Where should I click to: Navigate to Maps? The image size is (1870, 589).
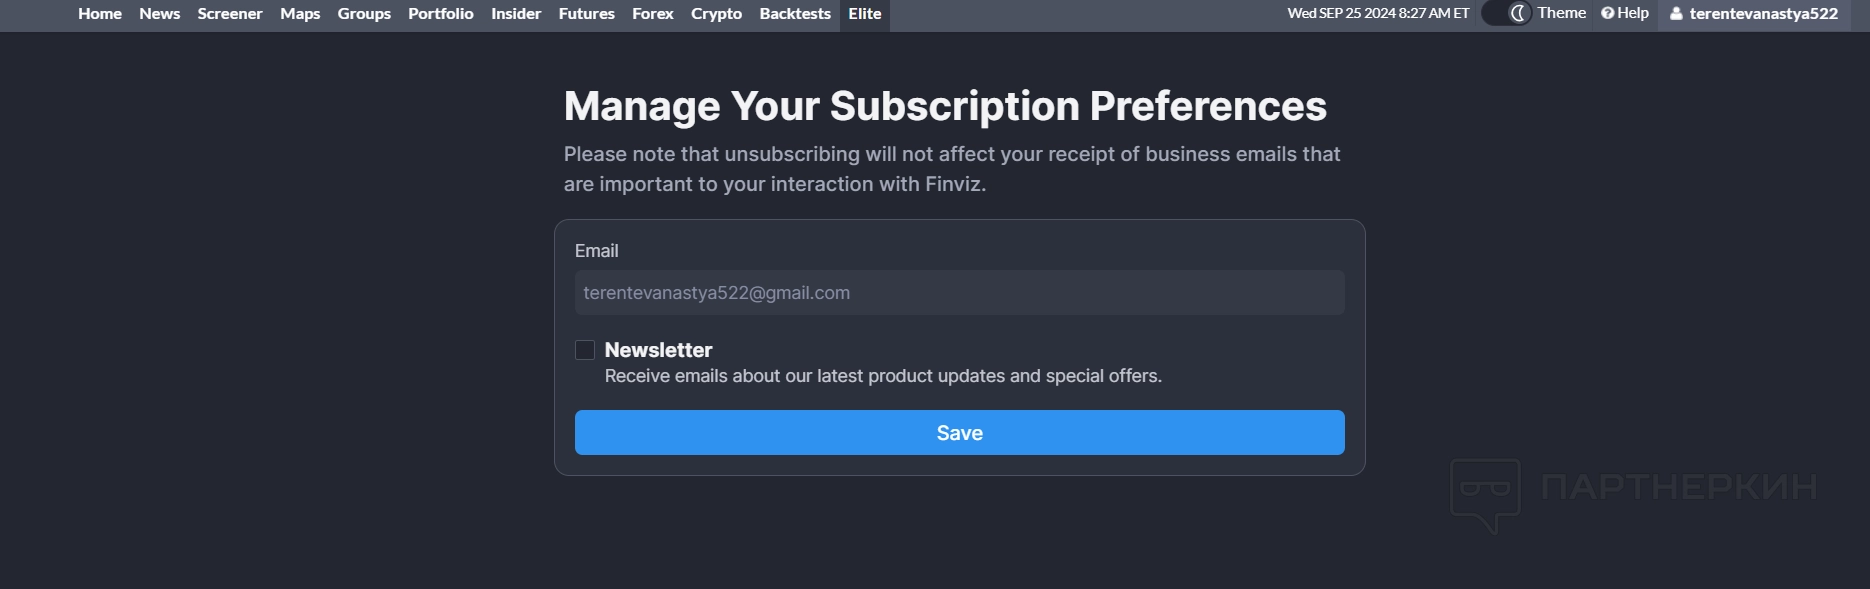(300, 14)
